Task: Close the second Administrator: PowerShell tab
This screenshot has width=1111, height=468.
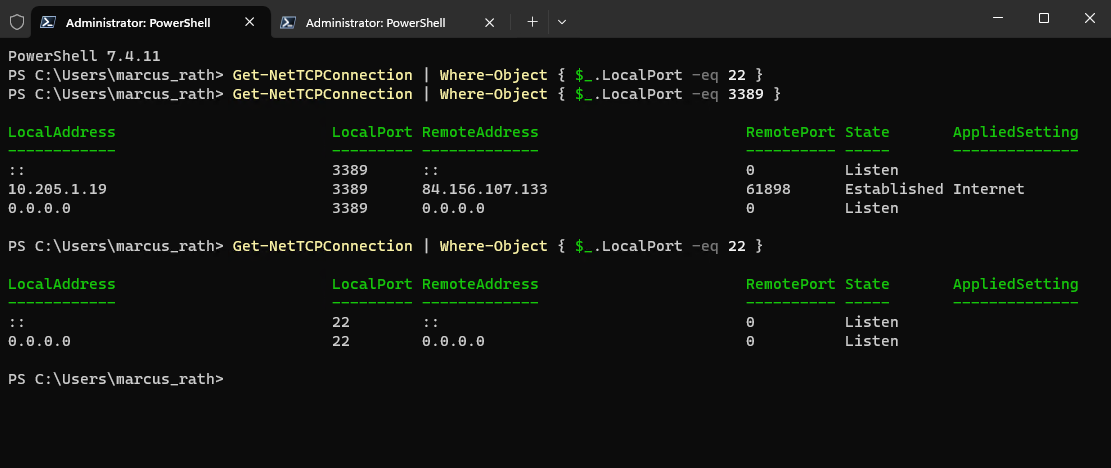Action: coord(489,22)
